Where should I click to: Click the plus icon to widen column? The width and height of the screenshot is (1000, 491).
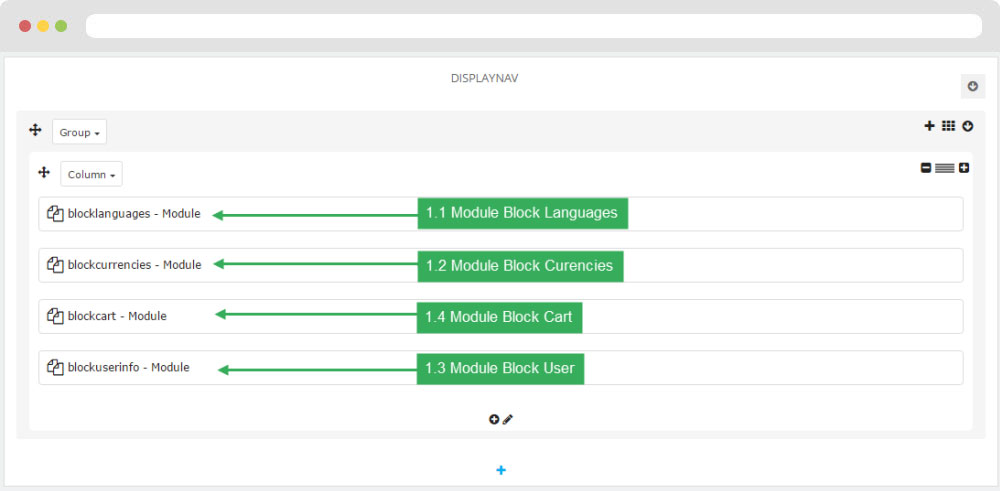[x=964, y=168]
